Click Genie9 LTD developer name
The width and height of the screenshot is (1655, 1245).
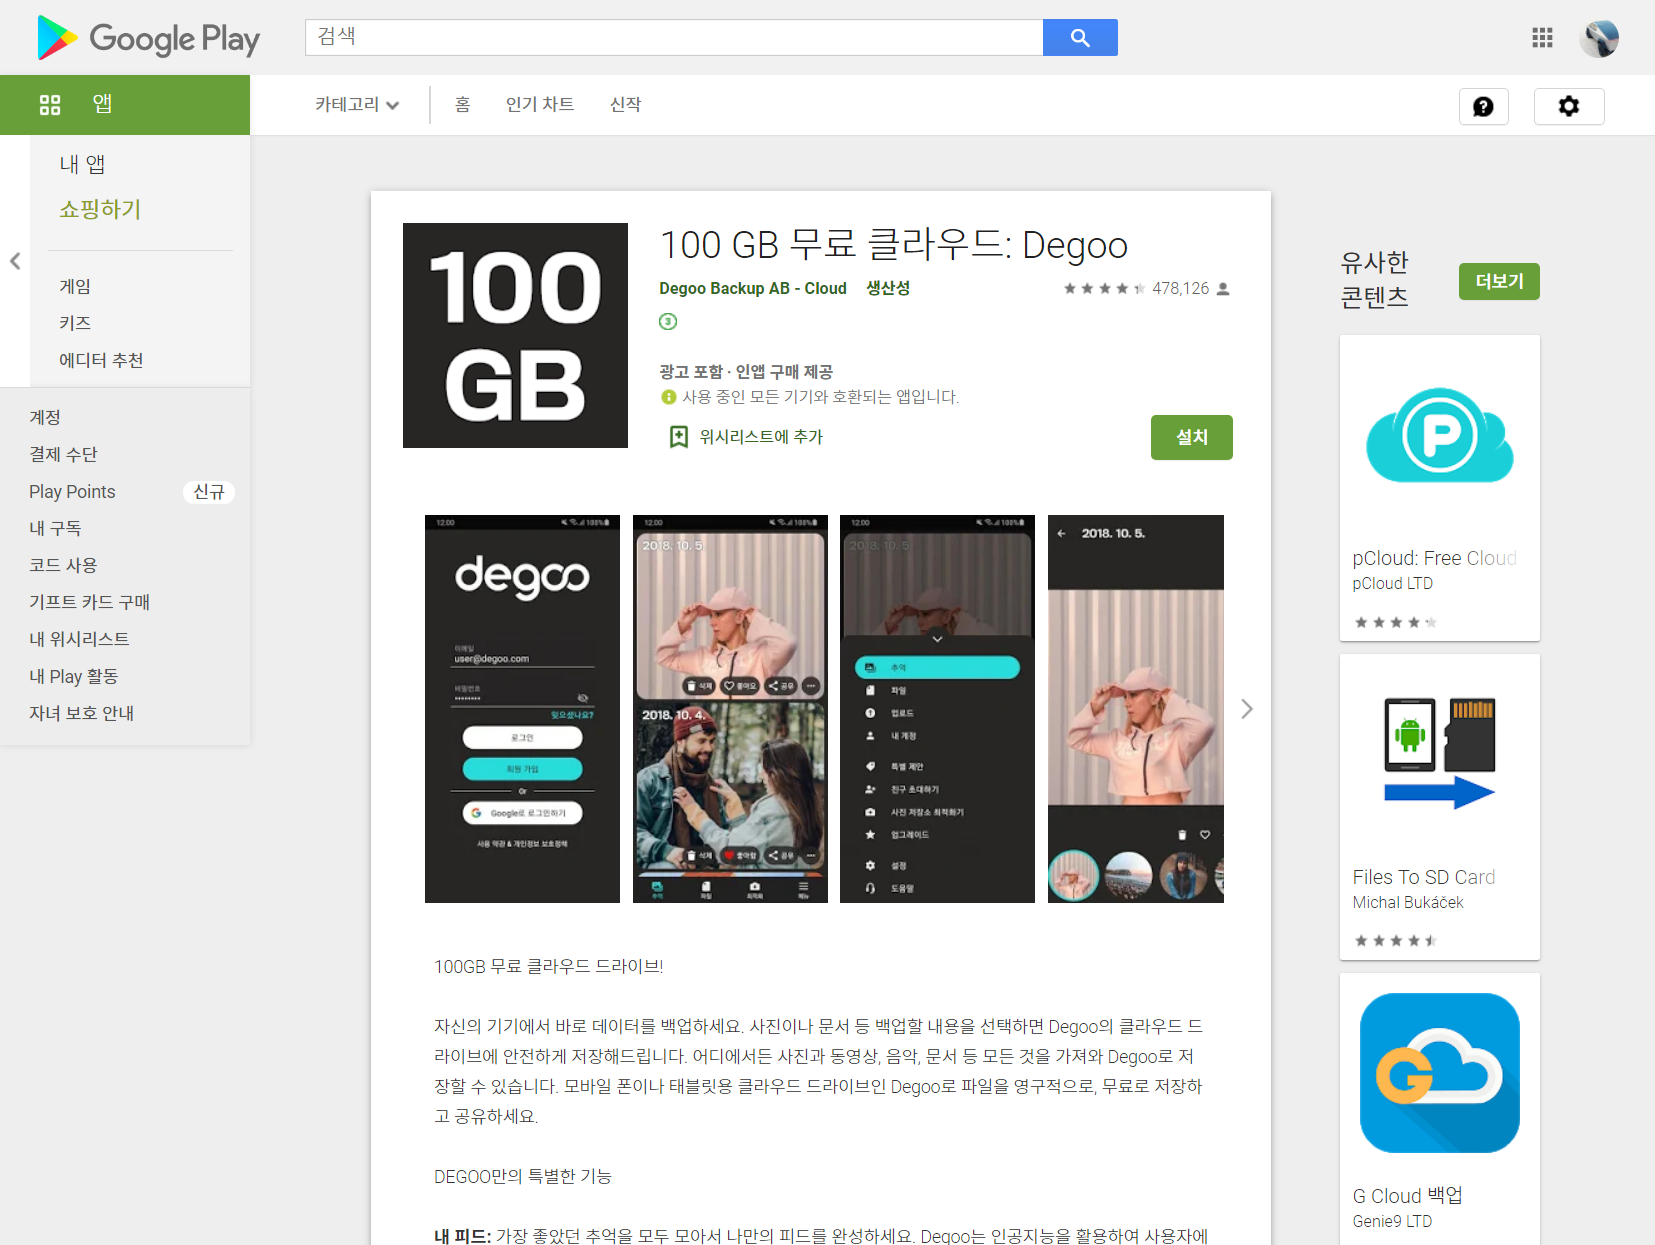click(x=1392, y=1222)
